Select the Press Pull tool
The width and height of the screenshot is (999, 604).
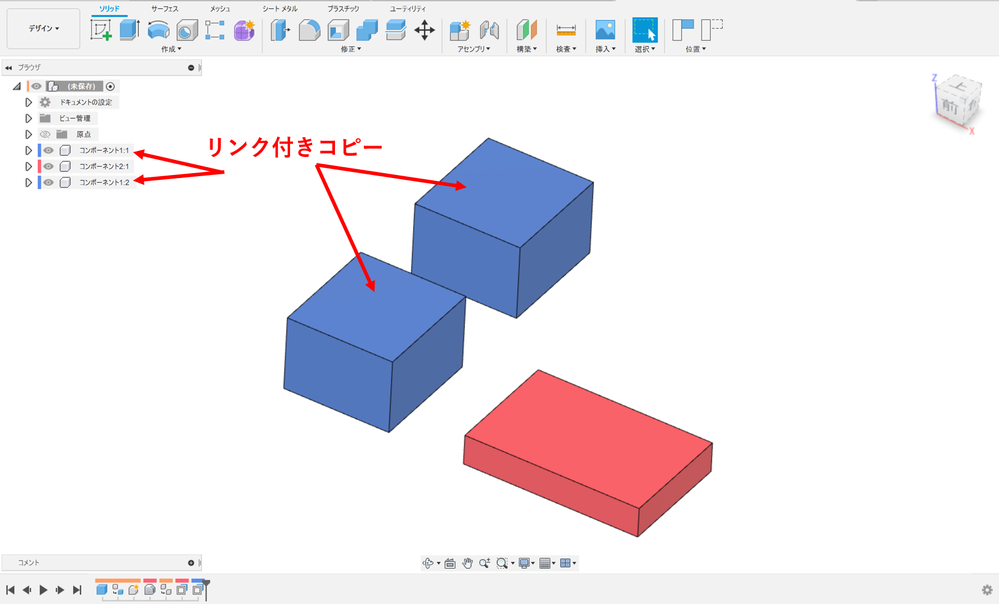(x=280, y=30)
